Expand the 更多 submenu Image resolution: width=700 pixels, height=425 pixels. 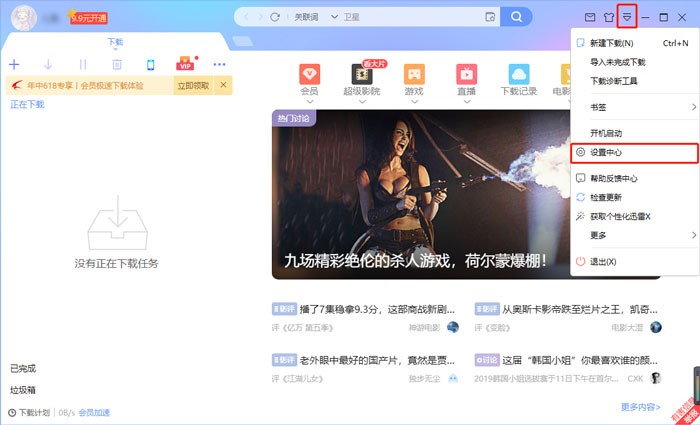pyautogui.click(x=634, y=235)
